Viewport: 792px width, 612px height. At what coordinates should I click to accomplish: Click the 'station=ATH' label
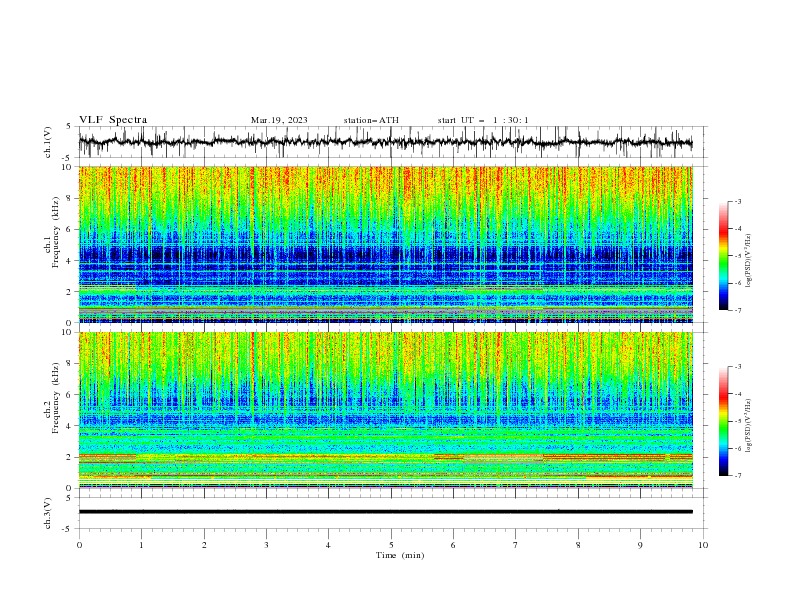(371, 120)
